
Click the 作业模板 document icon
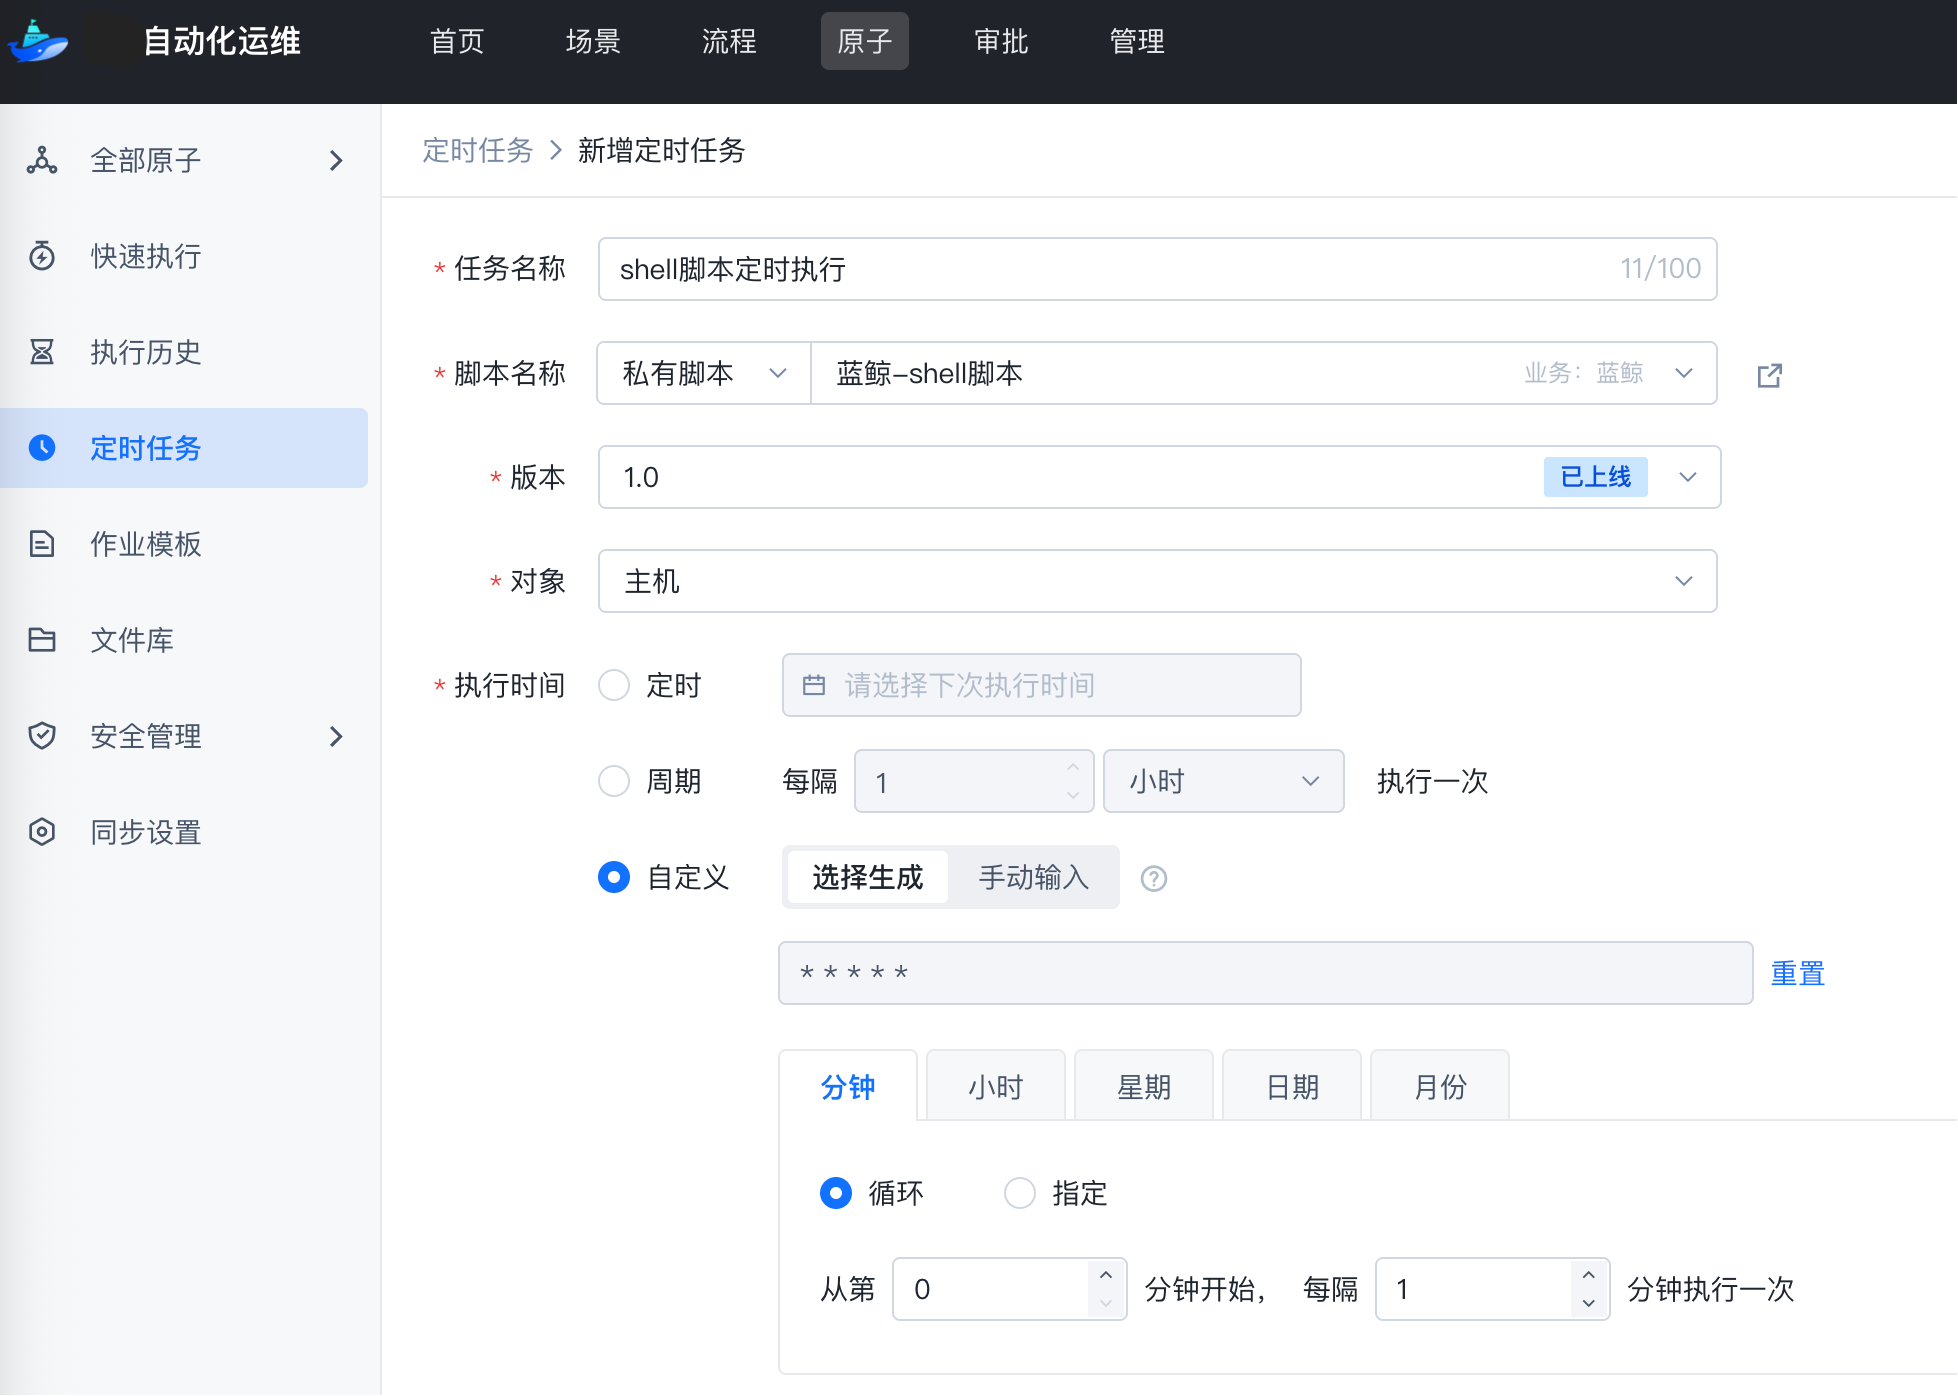tap(42, 544)
